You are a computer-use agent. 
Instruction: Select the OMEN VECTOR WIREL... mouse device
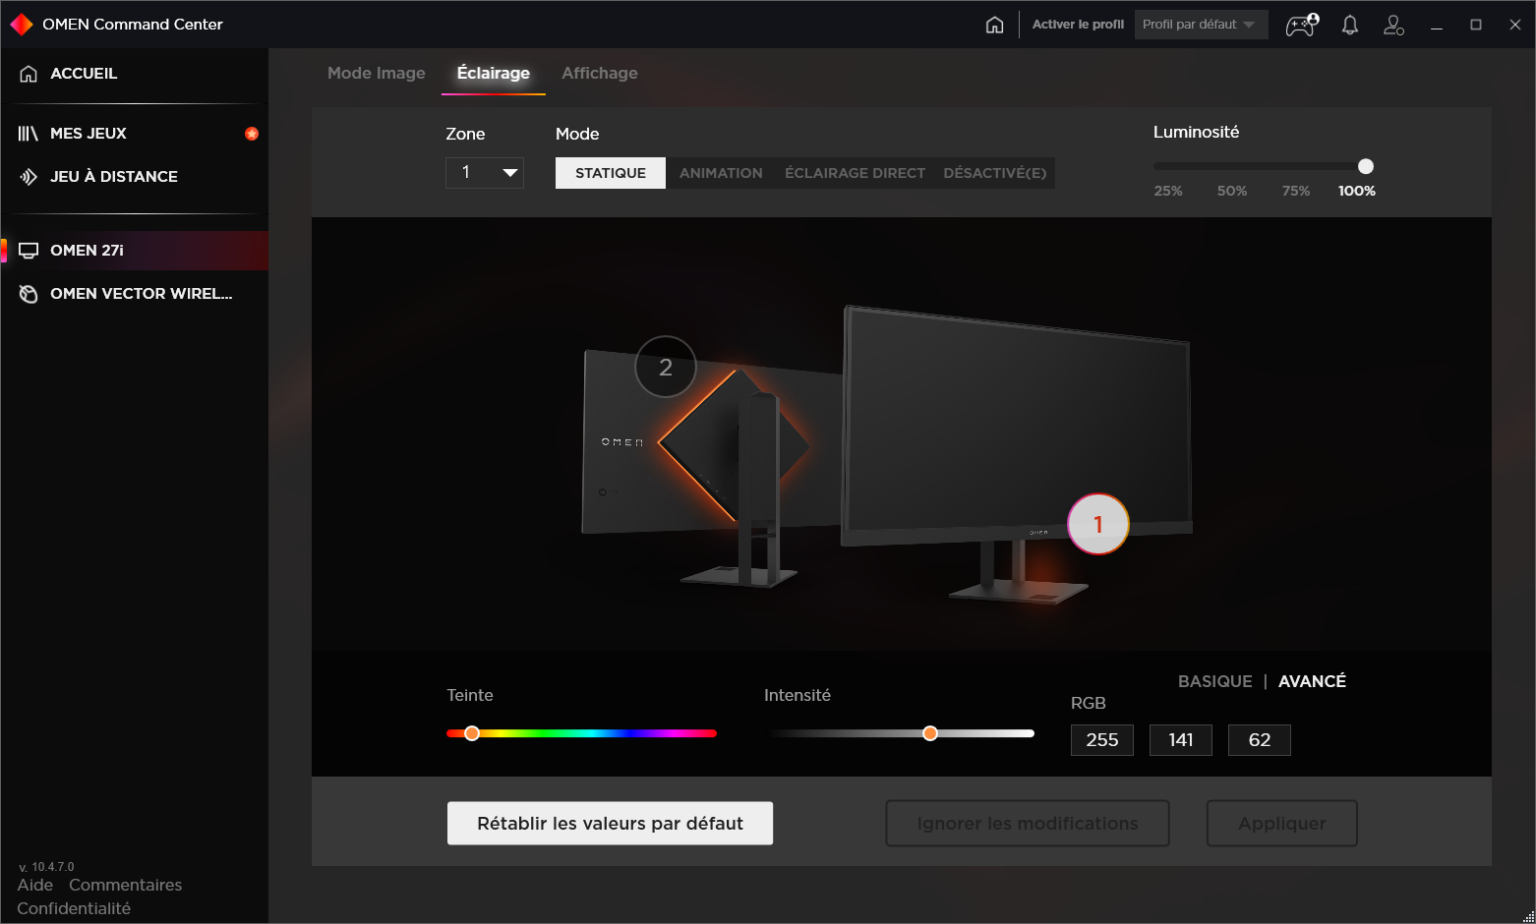[134, 294]
